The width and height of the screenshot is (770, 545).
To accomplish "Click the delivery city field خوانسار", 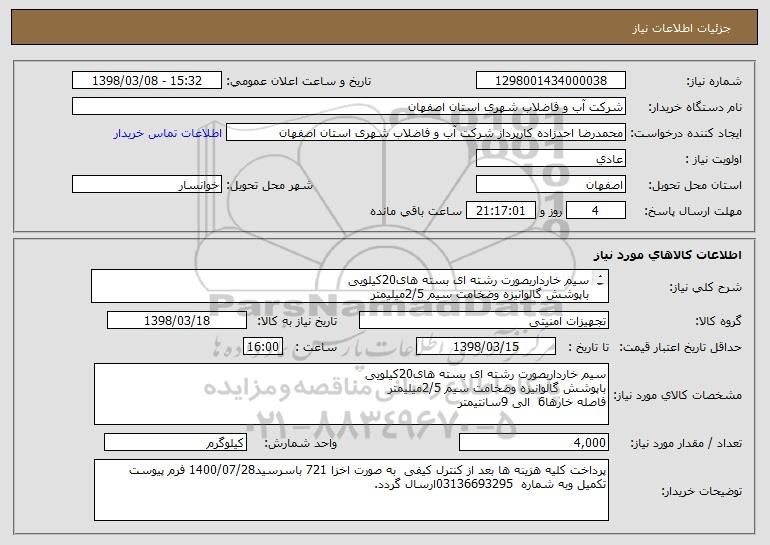I will coord(147,185).
